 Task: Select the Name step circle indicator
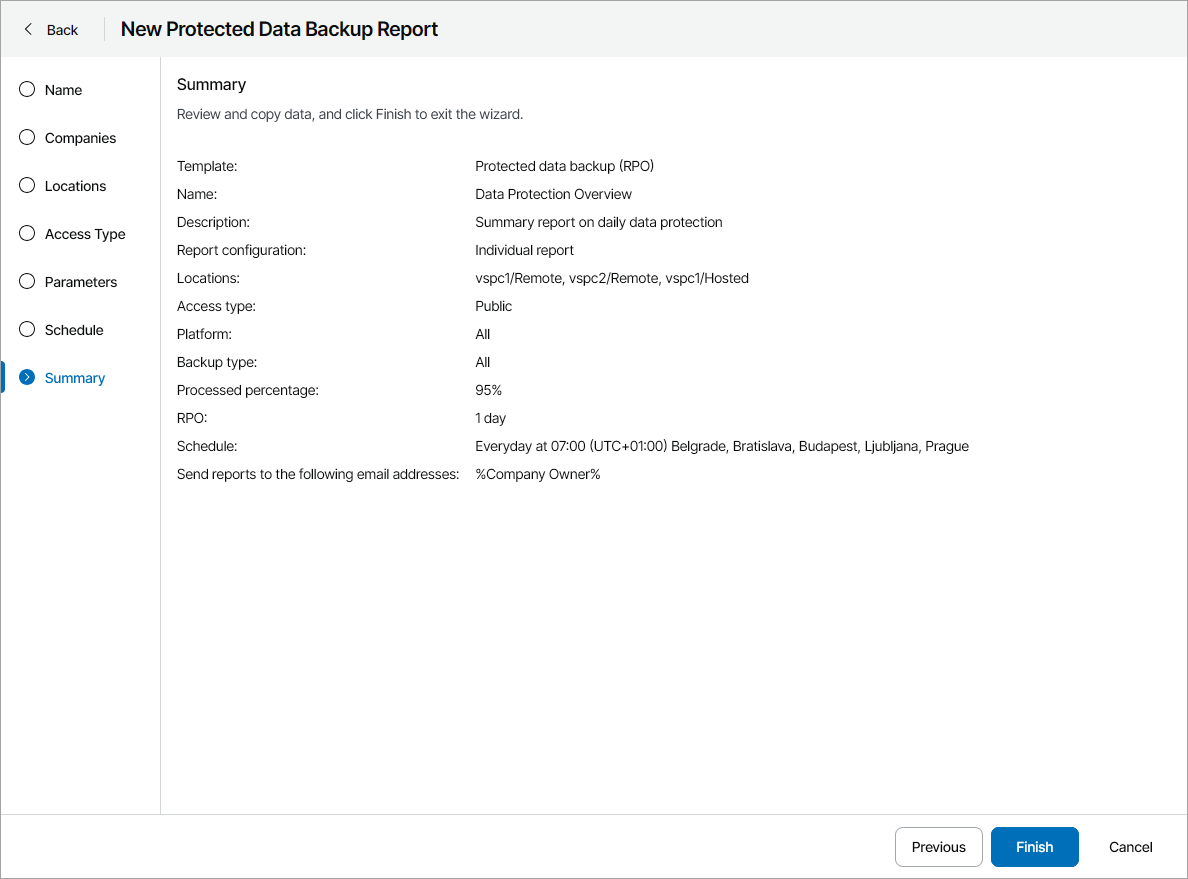26,89
